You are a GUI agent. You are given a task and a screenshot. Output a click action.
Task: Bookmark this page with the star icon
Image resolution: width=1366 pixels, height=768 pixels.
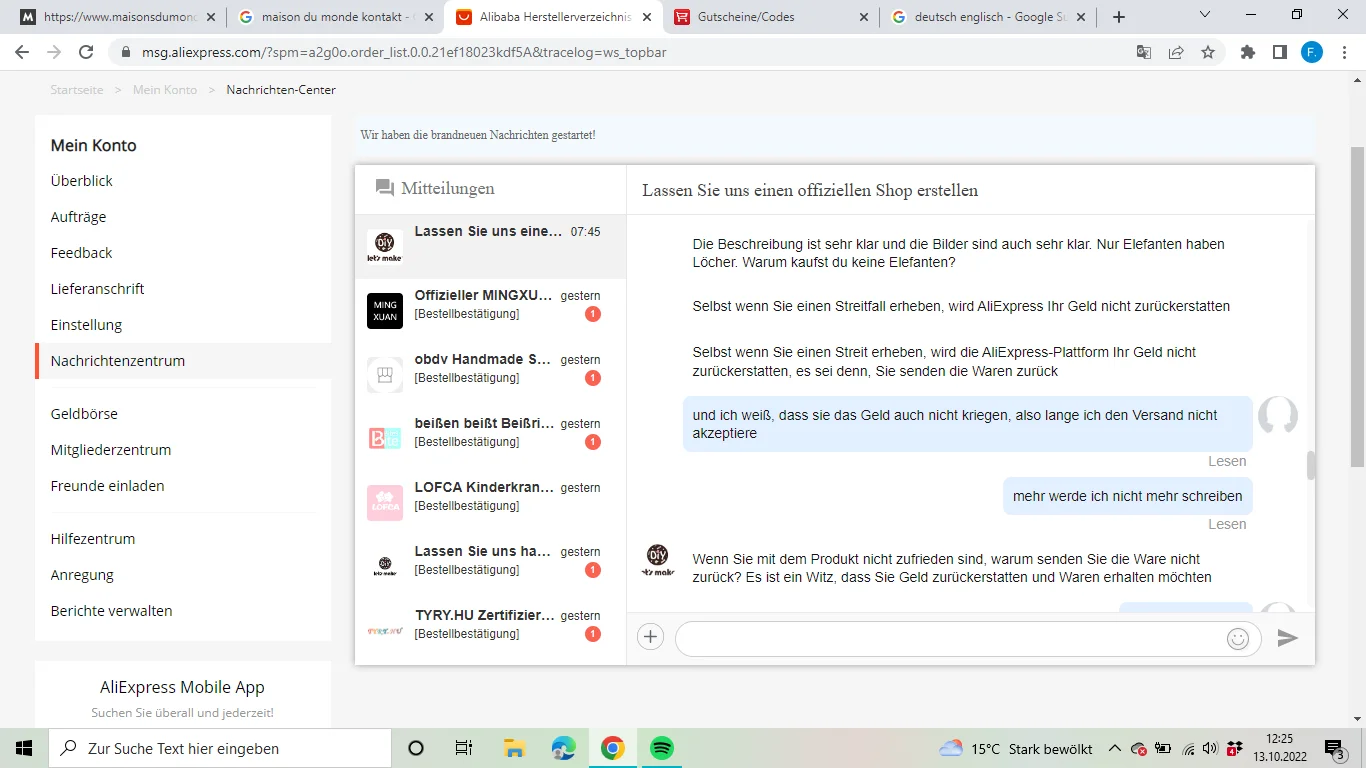(x=1208, y=52)
